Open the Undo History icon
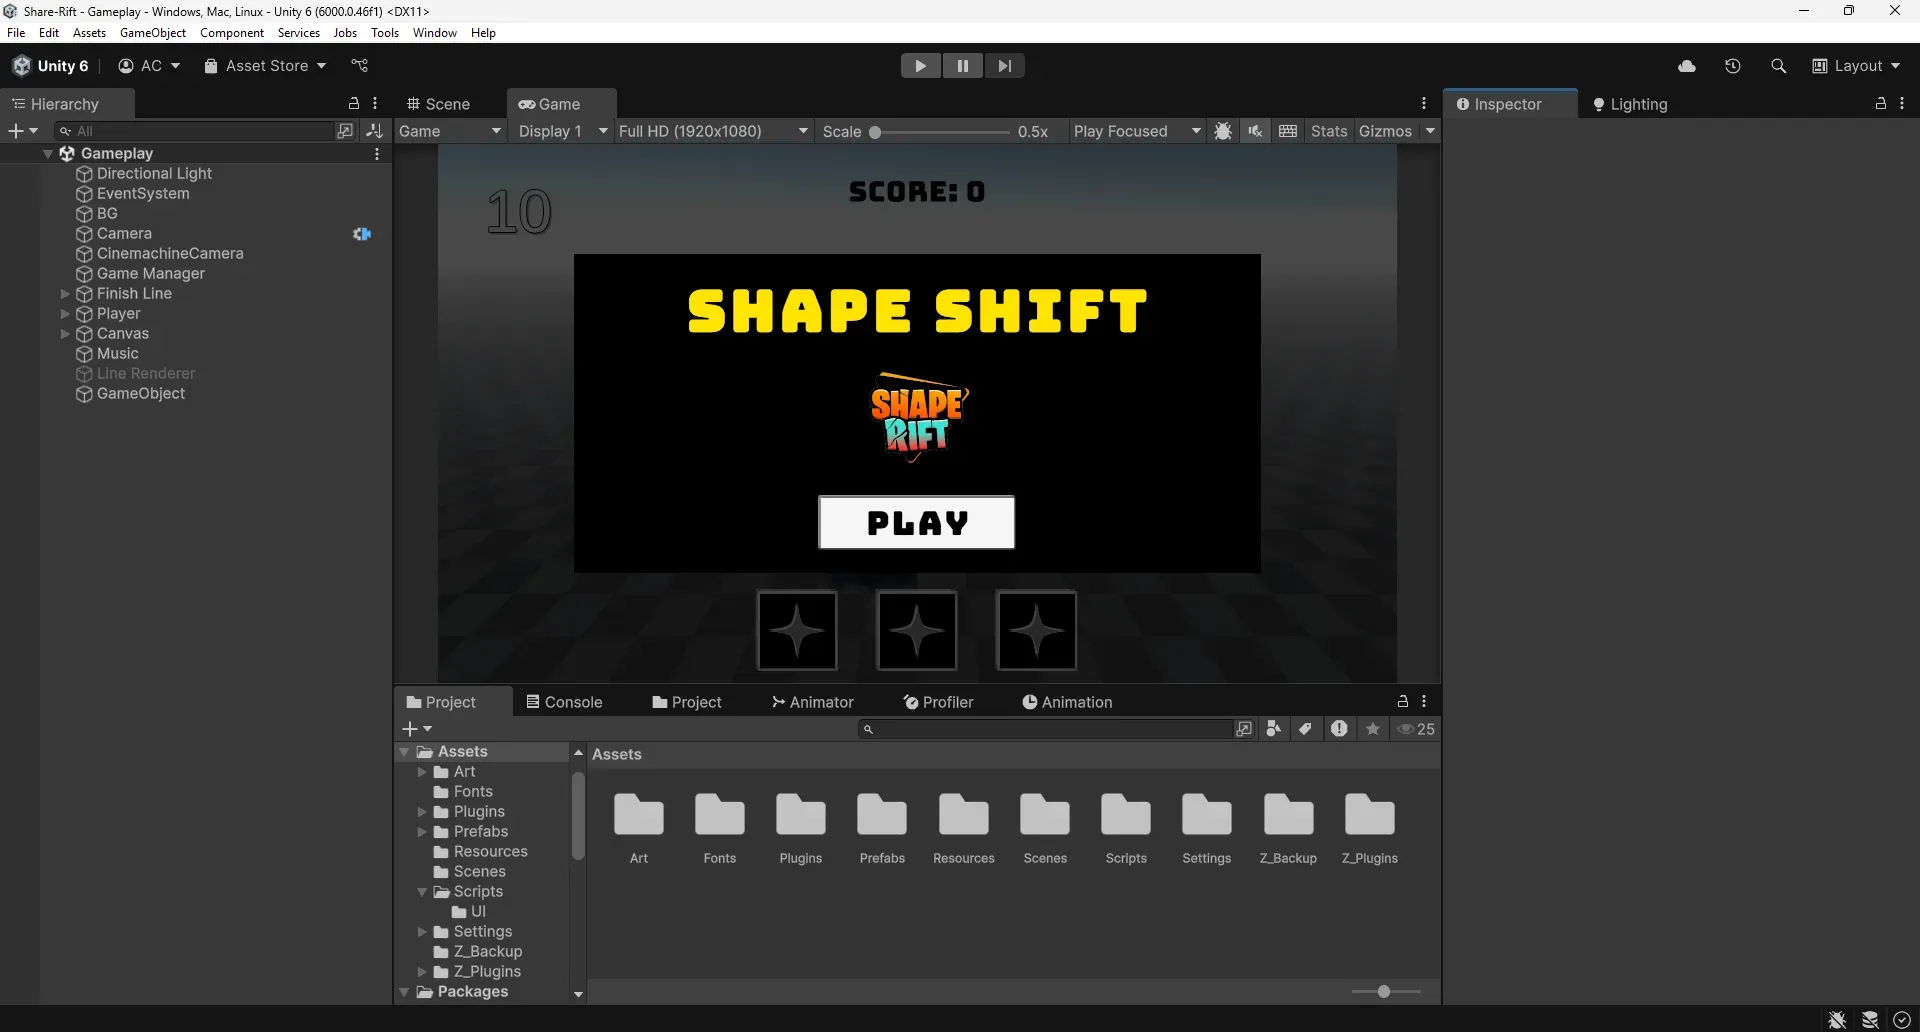This screenshot has width=1920, height=1032. coord(1733,66)
